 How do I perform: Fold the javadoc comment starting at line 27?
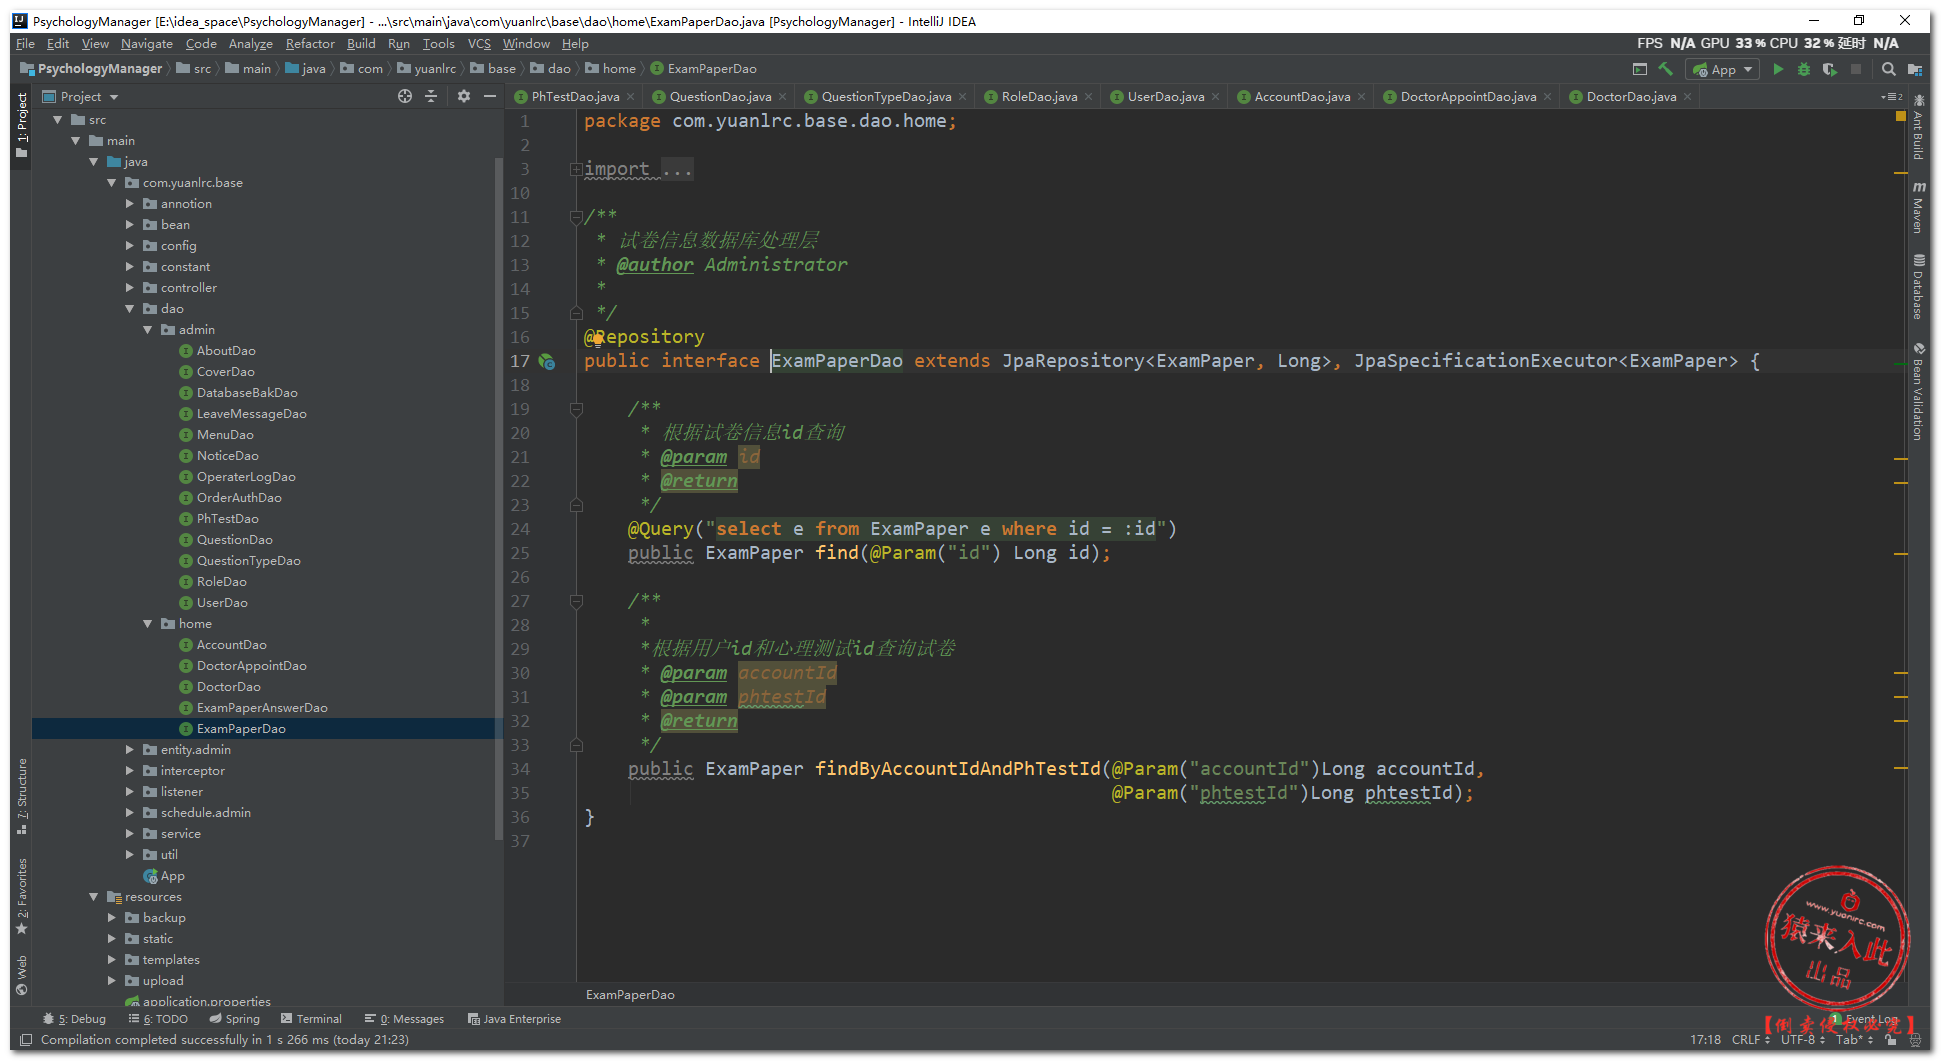click(576, 601)
